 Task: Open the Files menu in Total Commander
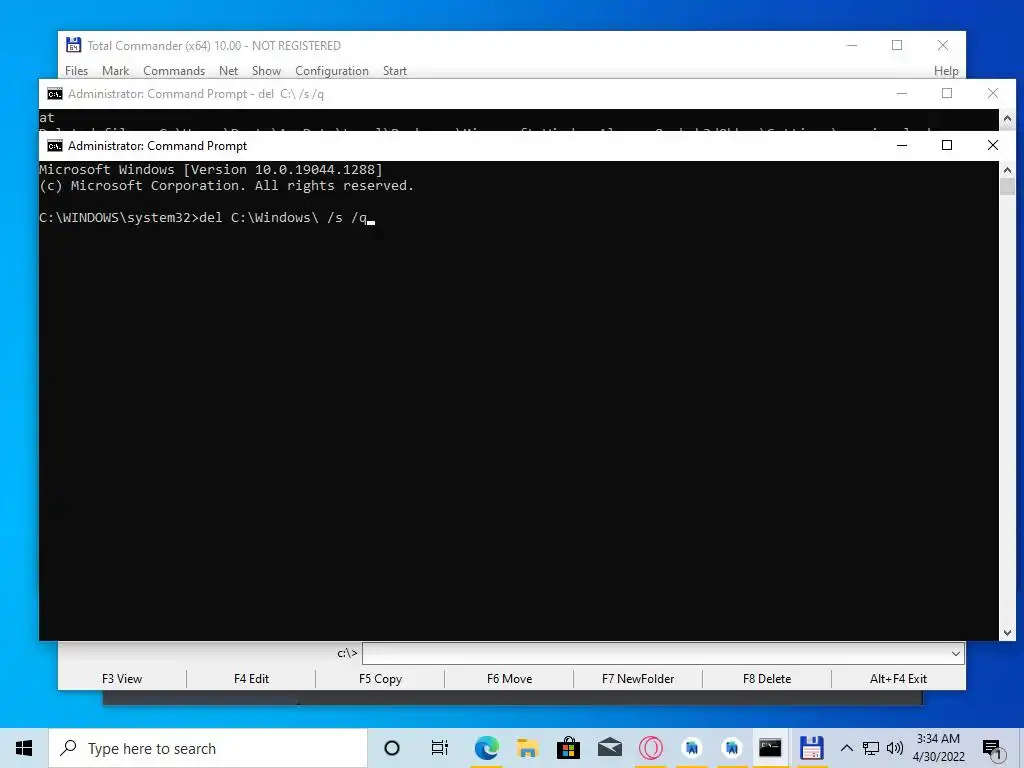[76, 71]
